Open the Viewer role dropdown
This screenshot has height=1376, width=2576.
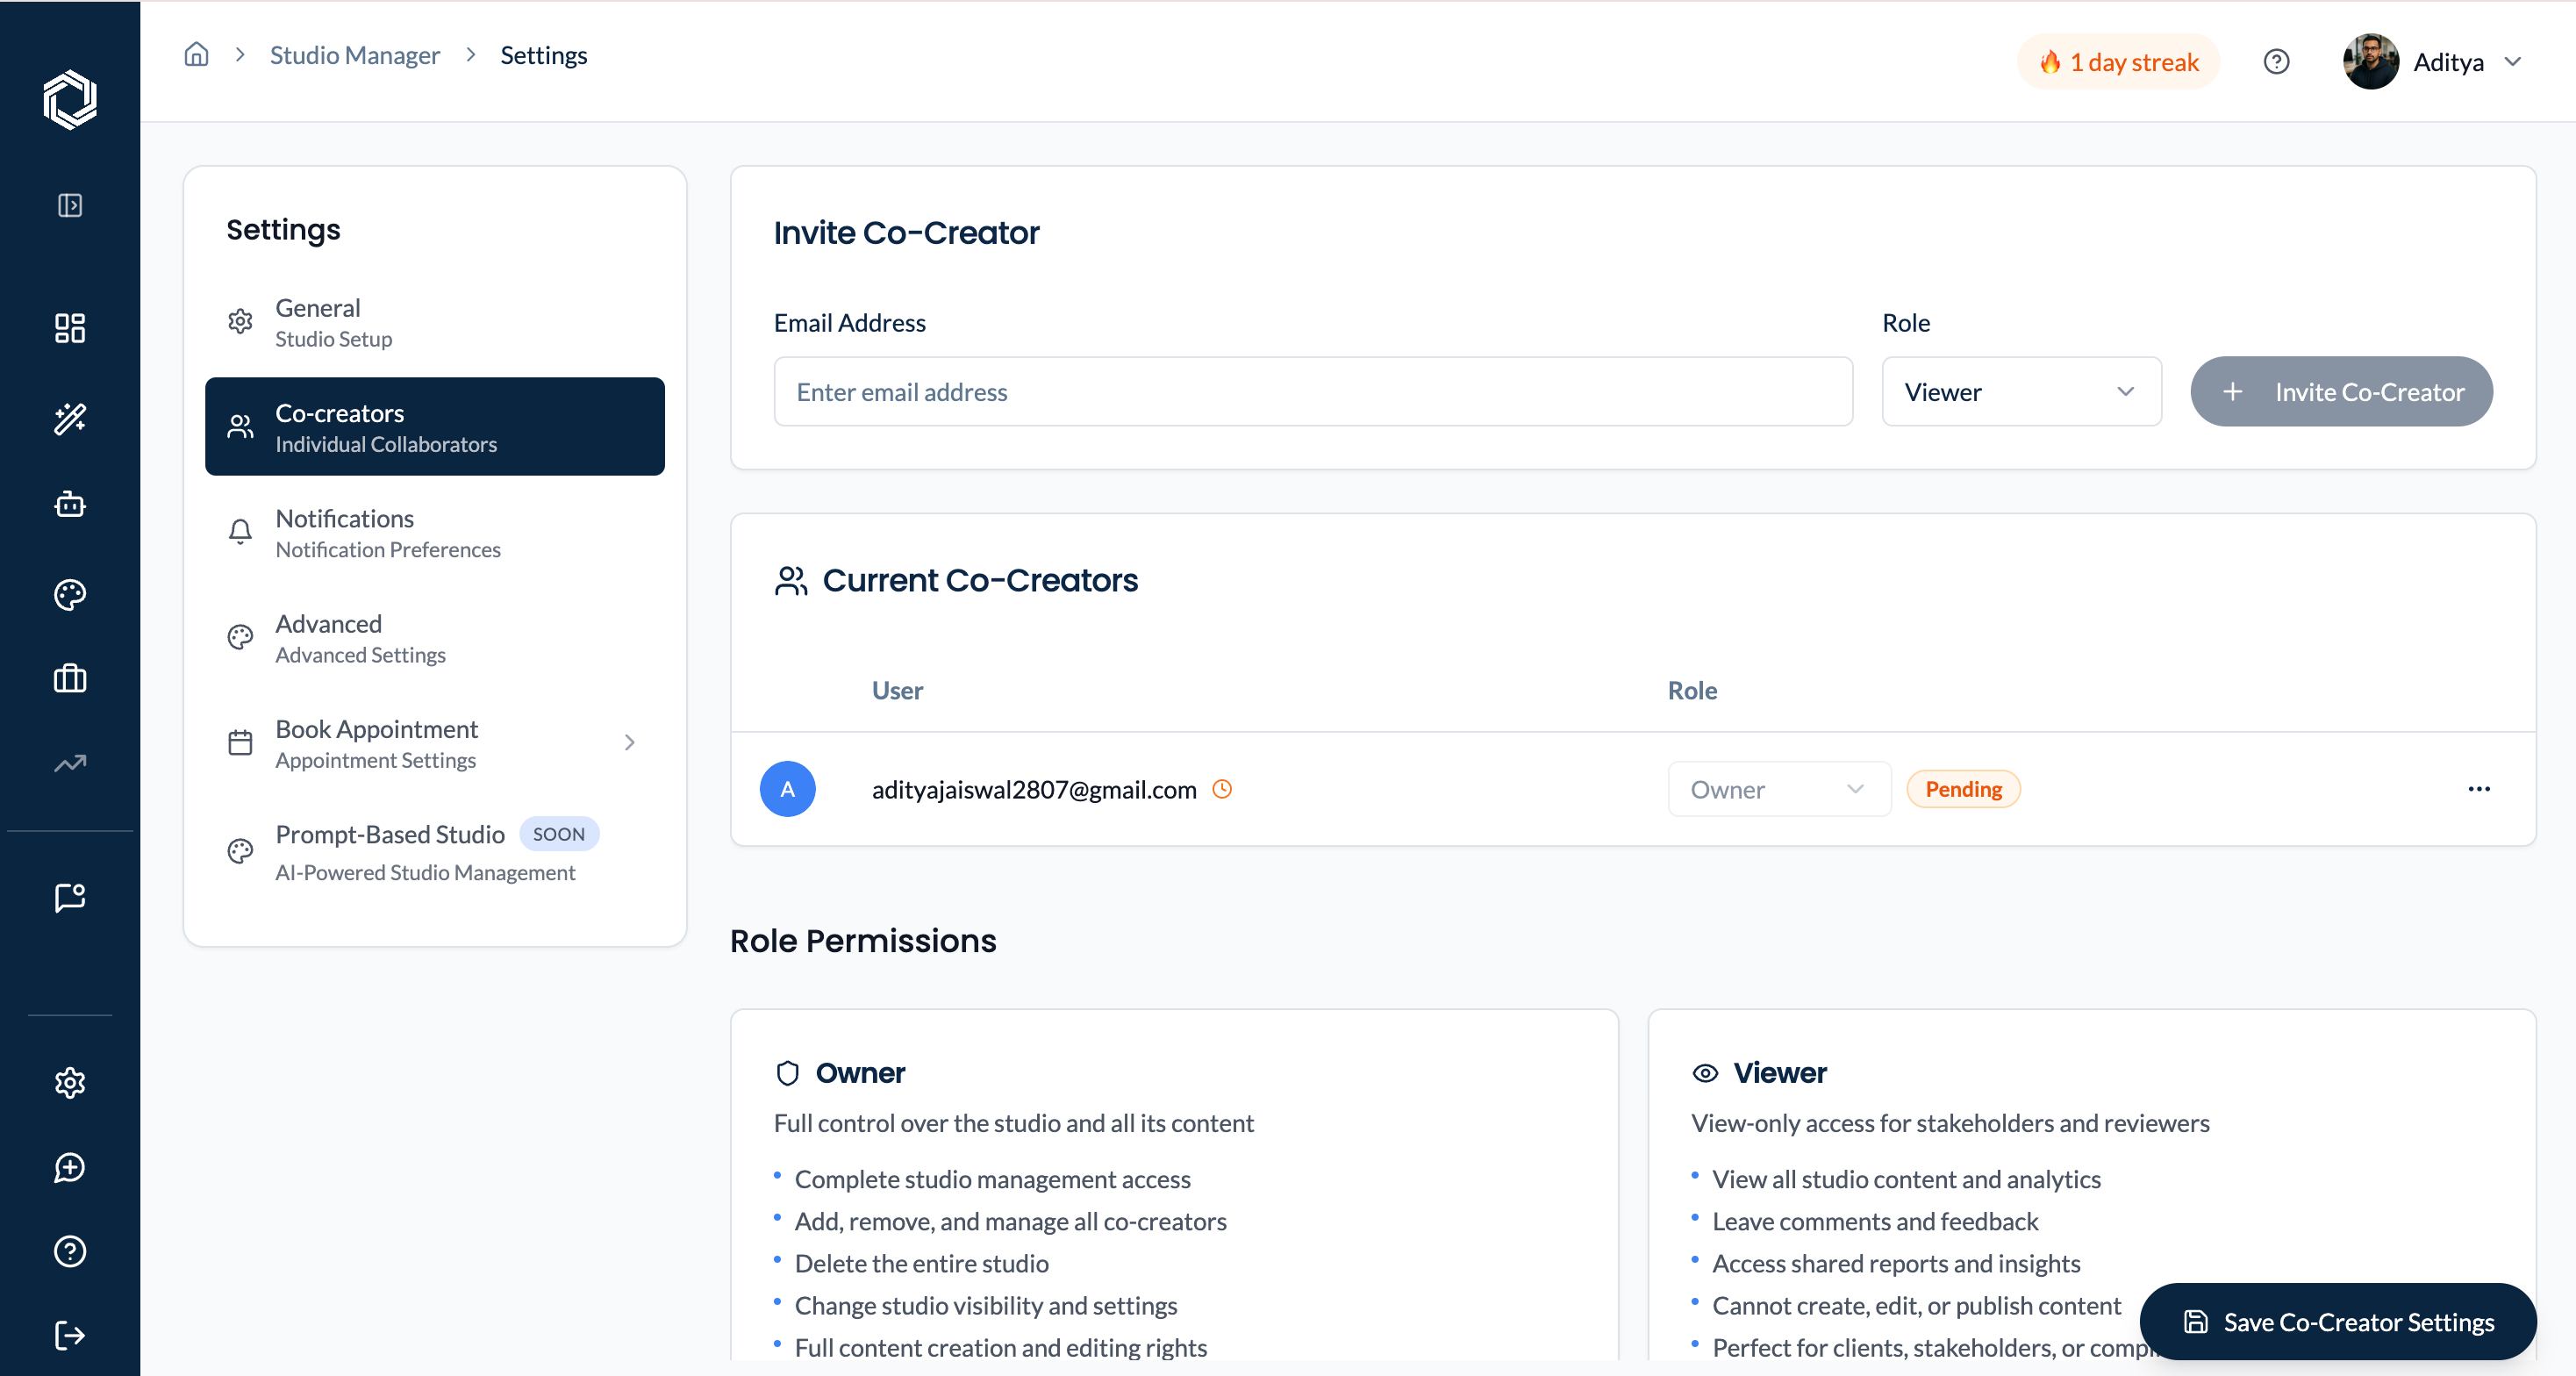2021,392
